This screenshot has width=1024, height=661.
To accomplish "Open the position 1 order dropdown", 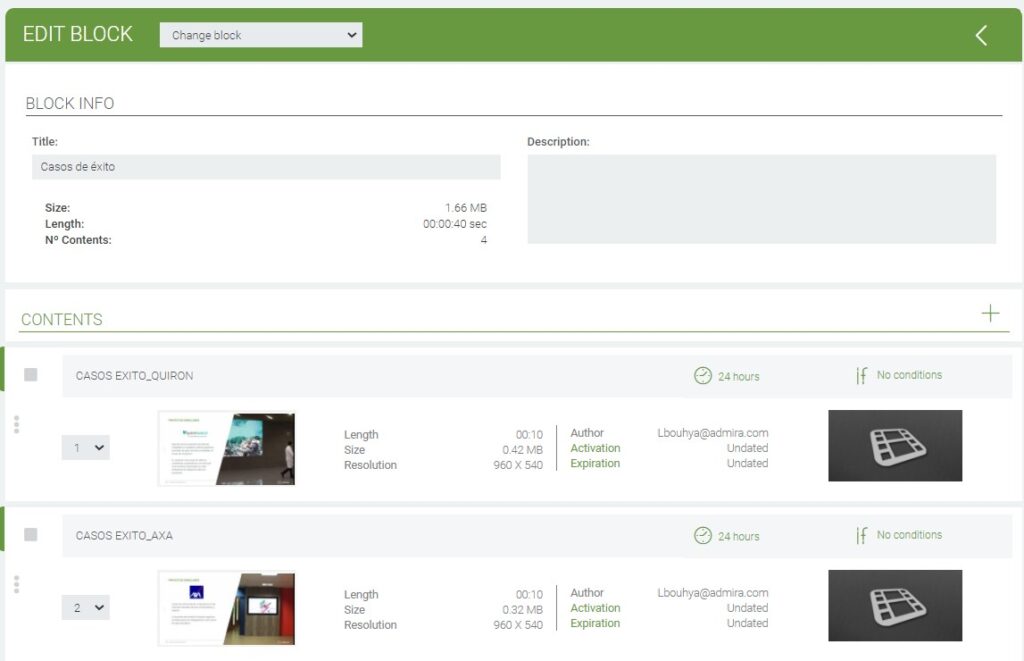I will pyautogui.click(x=86, y=448).
